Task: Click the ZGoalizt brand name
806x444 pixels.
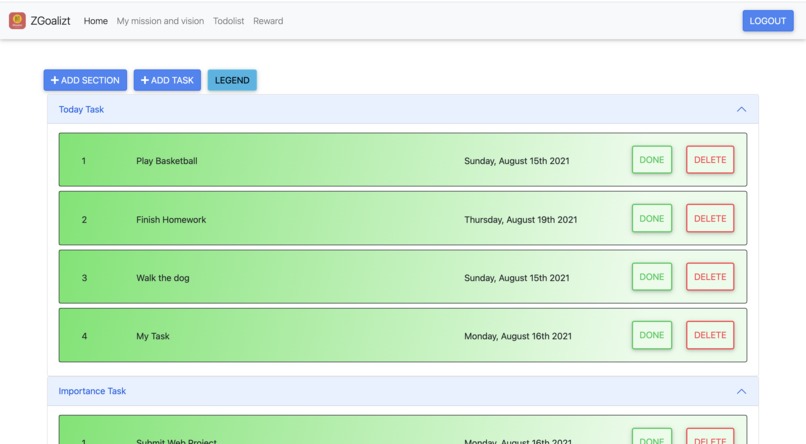Action: click(50, 21)
